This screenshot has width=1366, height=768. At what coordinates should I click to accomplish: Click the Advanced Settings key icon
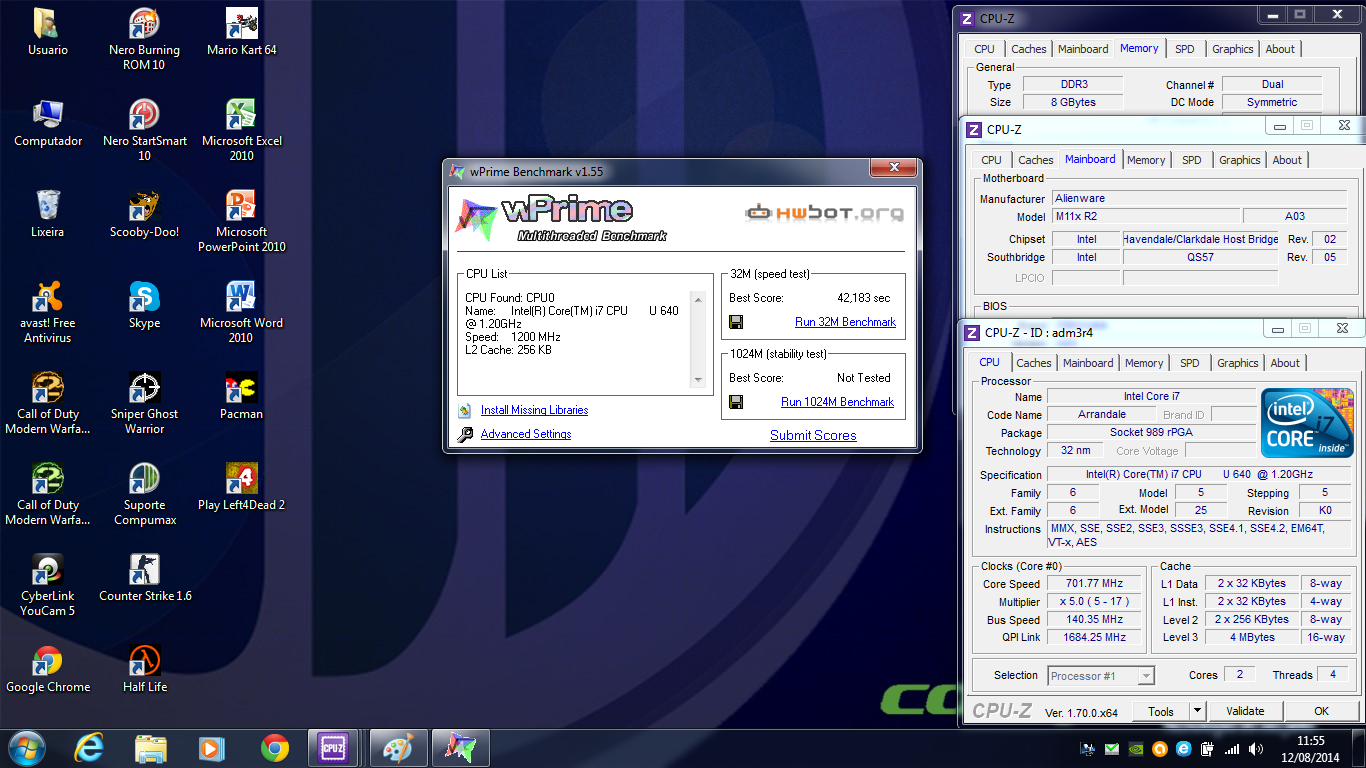pos(465,435)
